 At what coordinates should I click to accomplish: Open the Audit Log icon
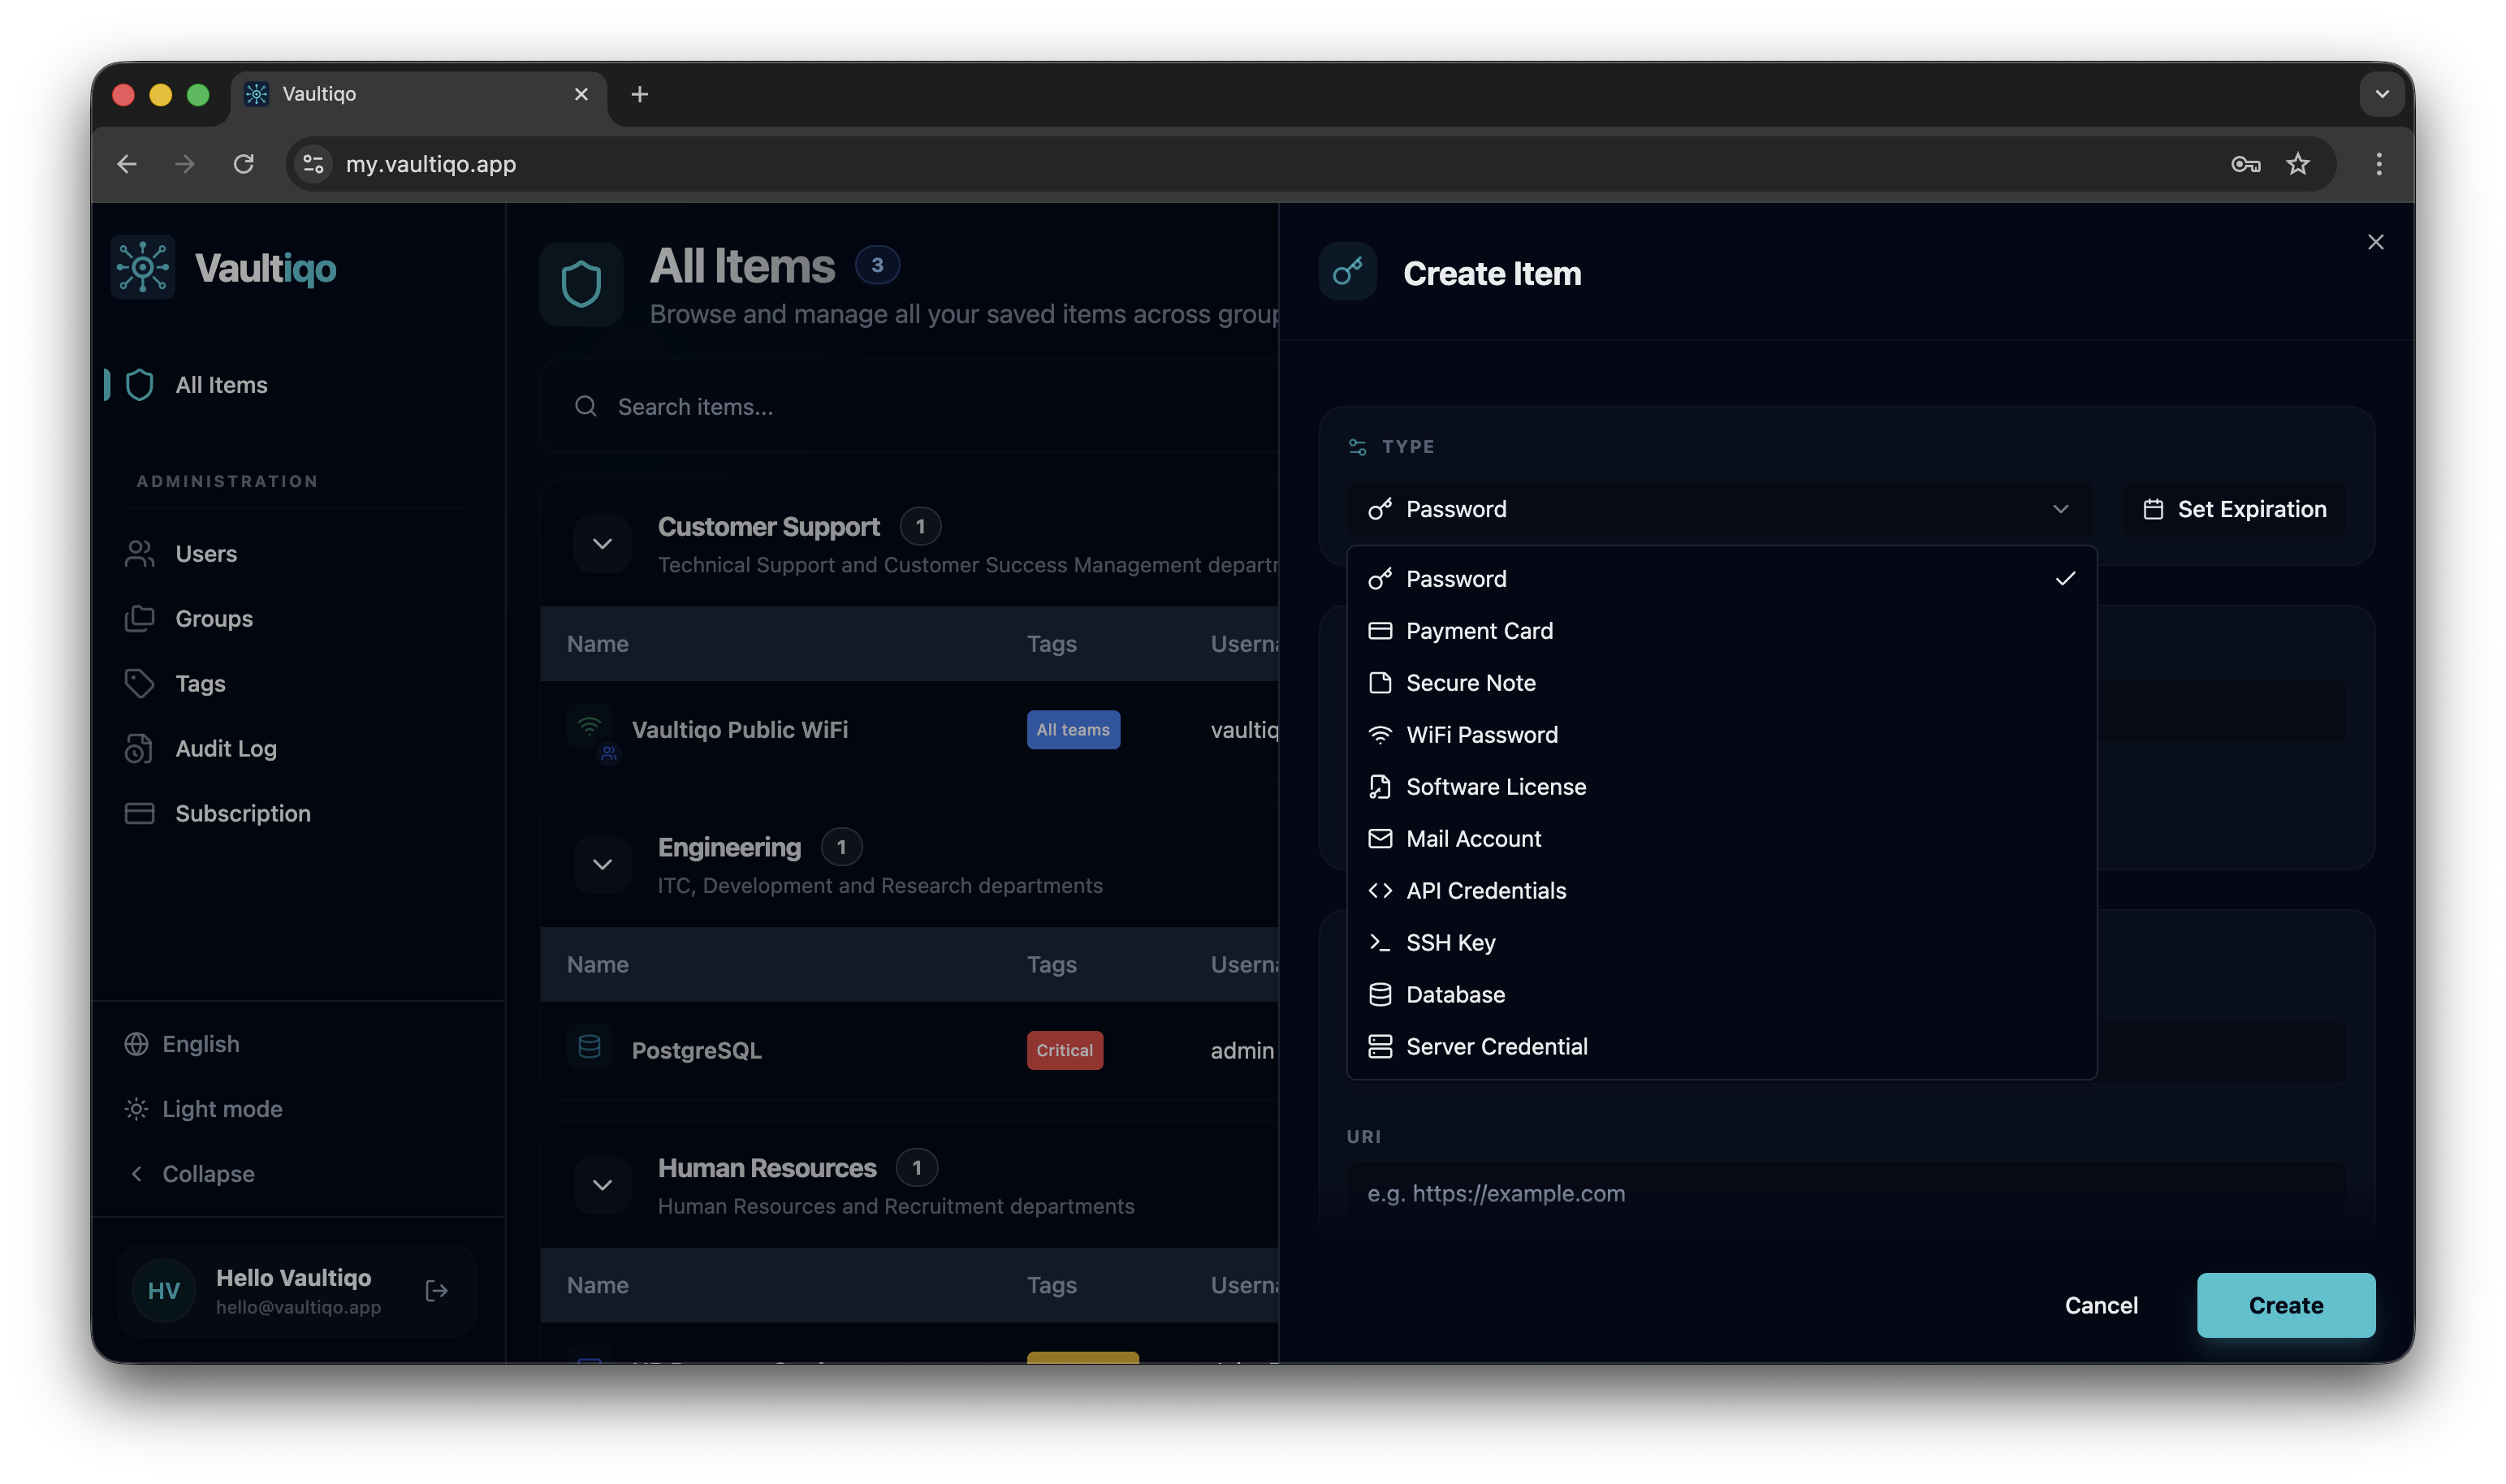point(139,749)
